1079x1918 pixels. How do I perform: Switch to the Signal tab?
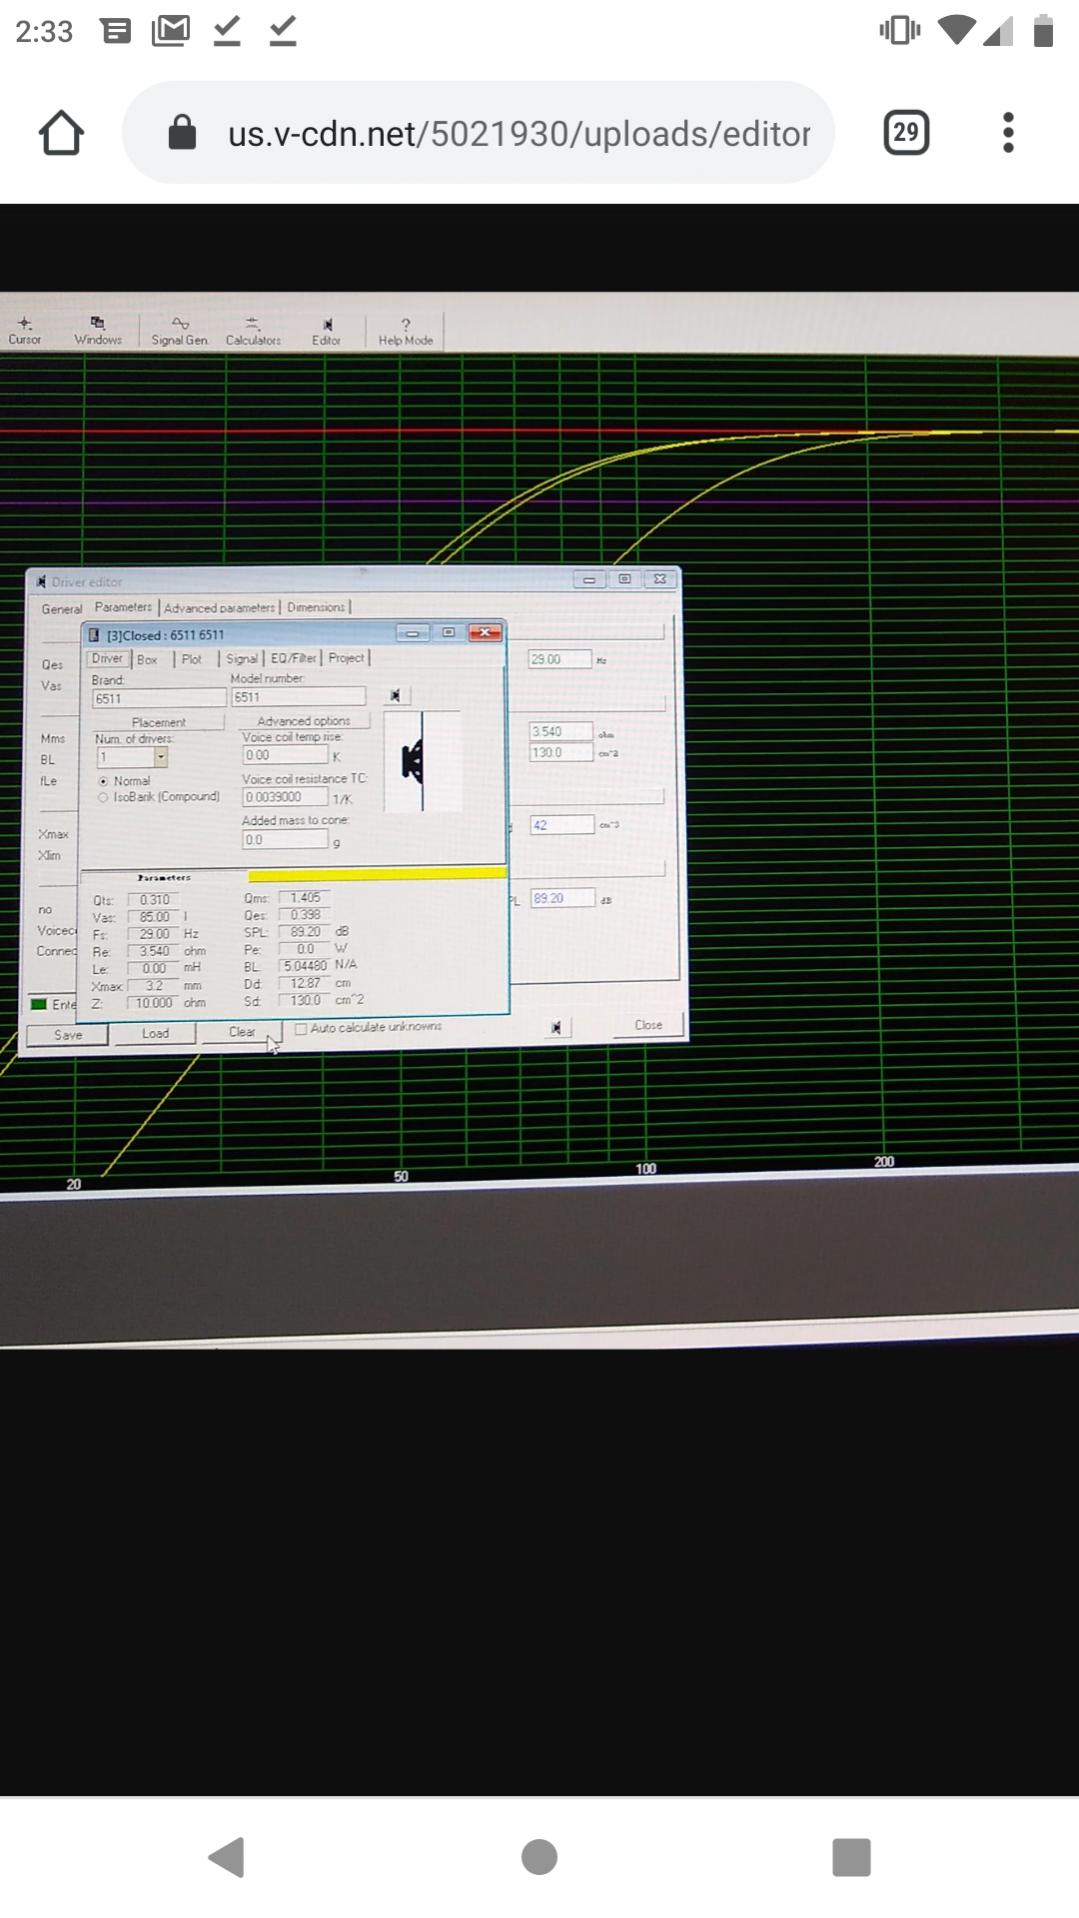click(242, 658)
